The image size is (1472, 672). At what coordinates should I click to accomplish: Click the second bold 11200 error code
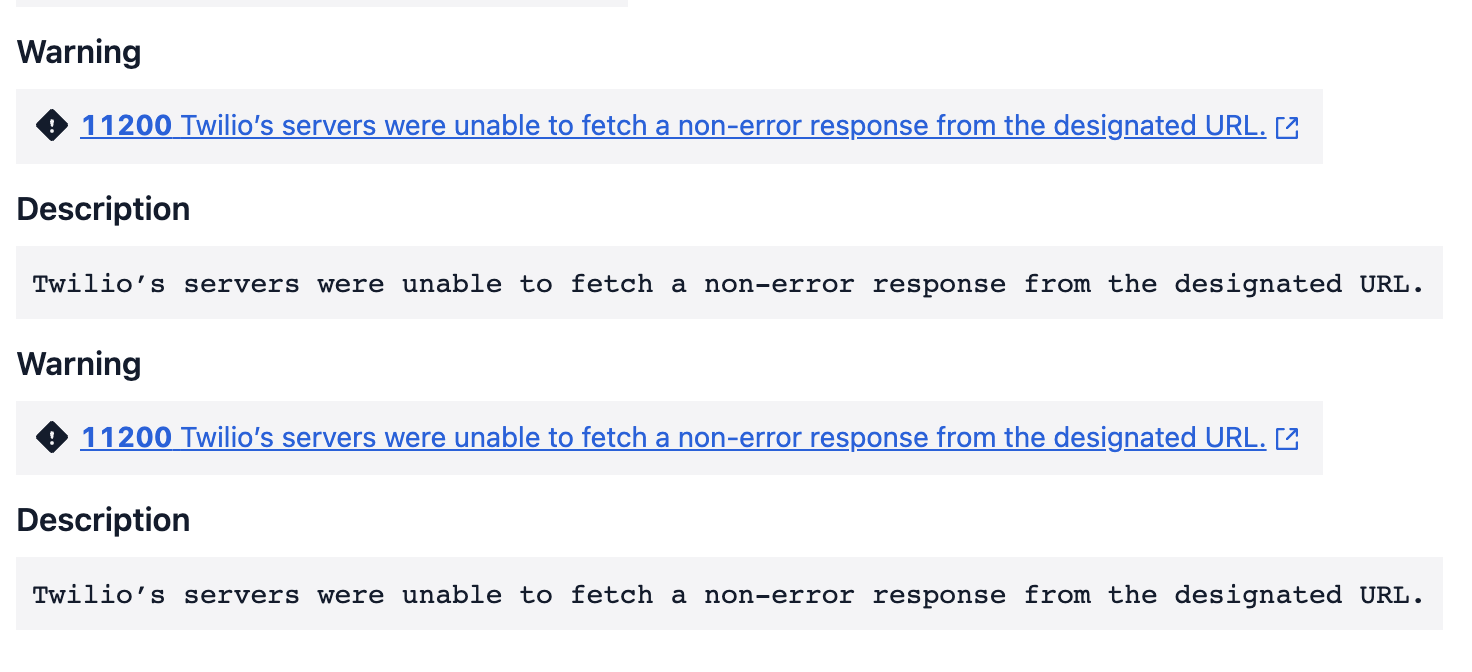coord(126,438)
